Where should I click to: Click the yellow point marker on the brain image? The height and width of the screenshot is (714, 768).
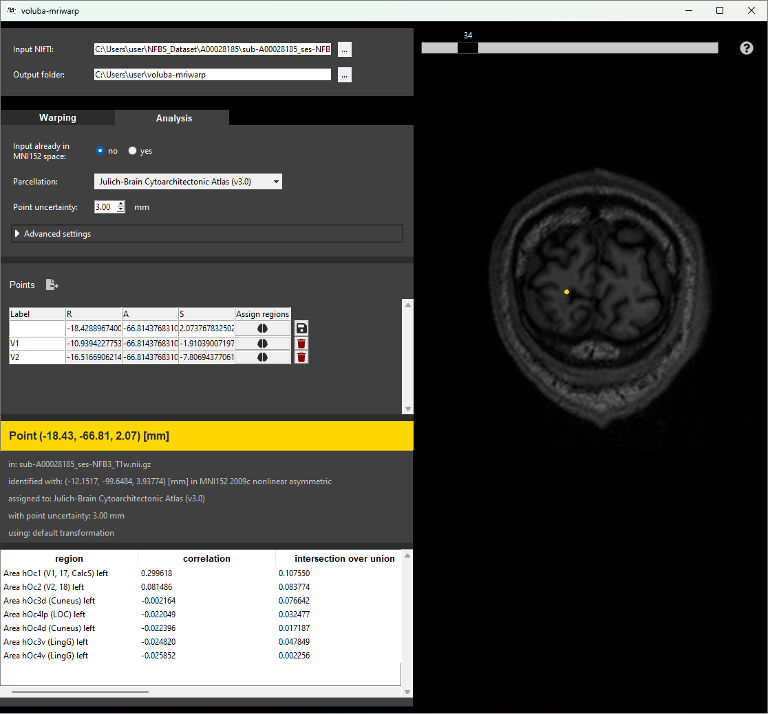click(567, 291)
